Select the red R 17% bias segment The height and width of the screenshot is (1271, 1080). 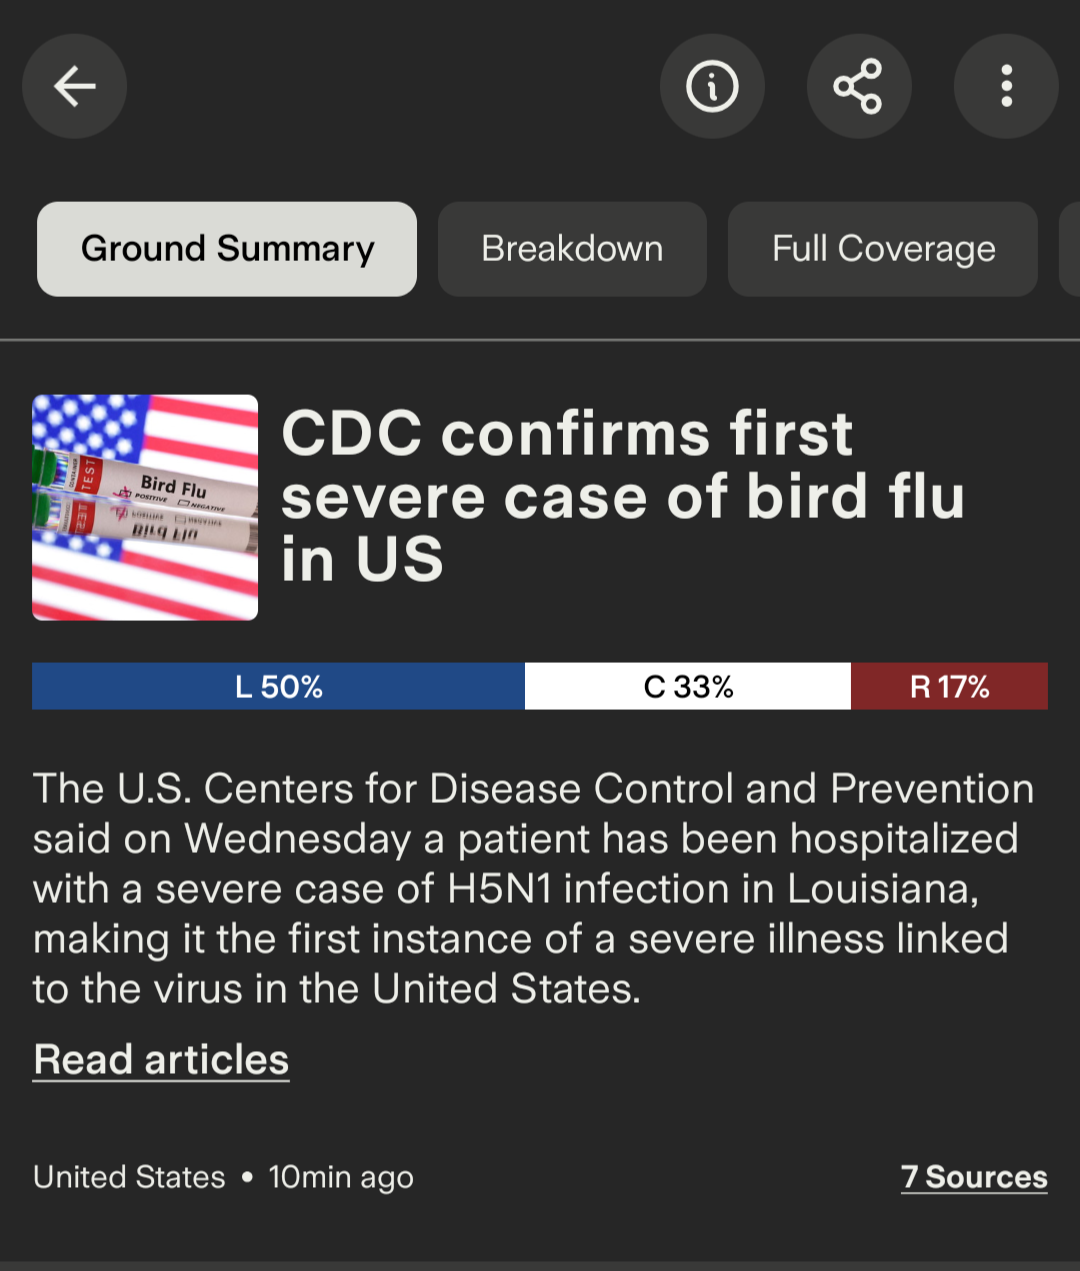[x=949, y=686]
